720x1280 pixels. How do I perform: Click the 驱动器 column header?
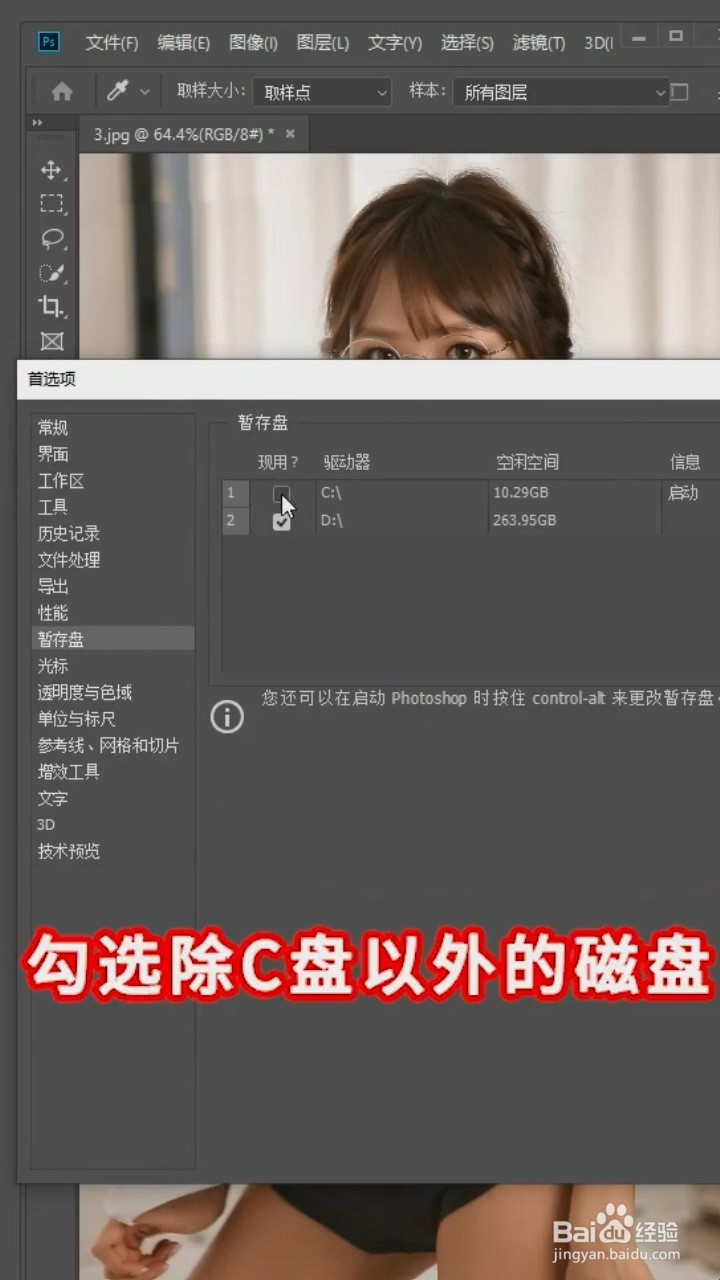tap(347, 462)
